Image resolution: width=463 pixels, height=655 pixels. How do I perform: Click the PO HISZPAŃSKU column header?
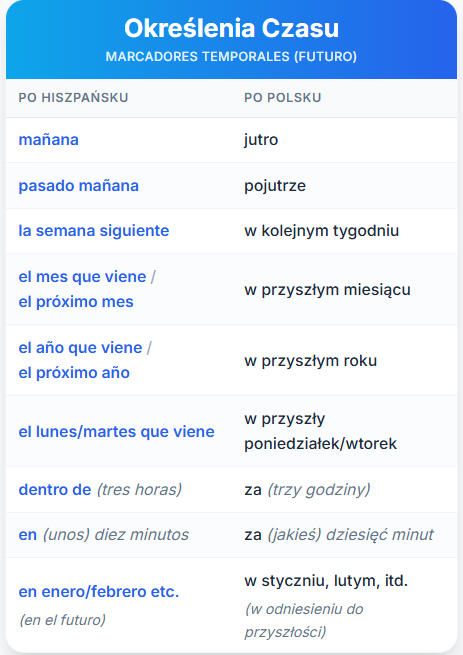pyautogui.click(x=73, y=97)
